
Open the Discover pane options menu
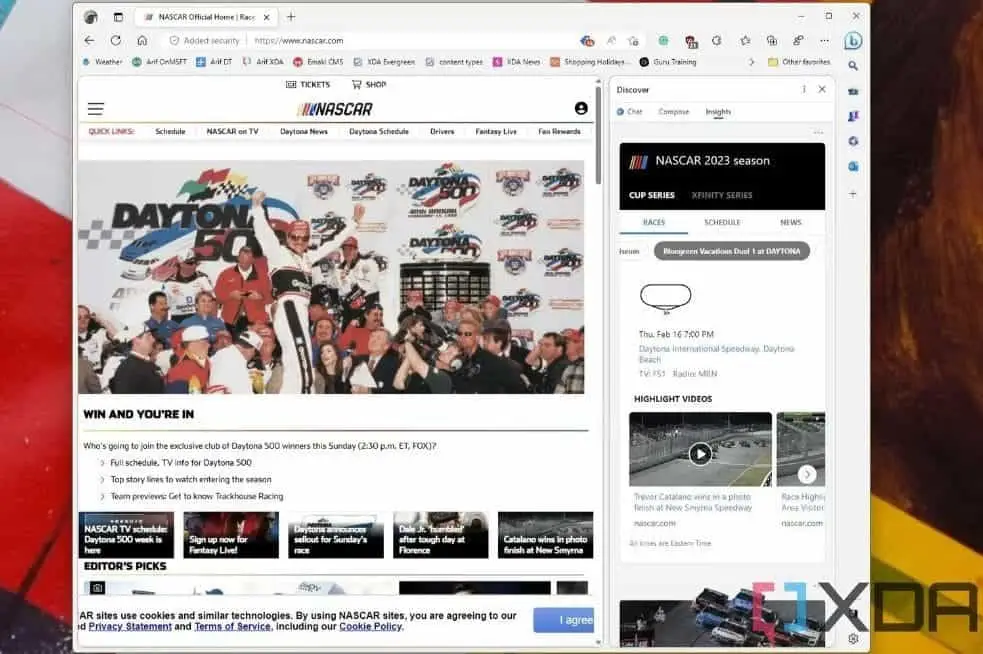pyautogui.click(x=804, y=90)
